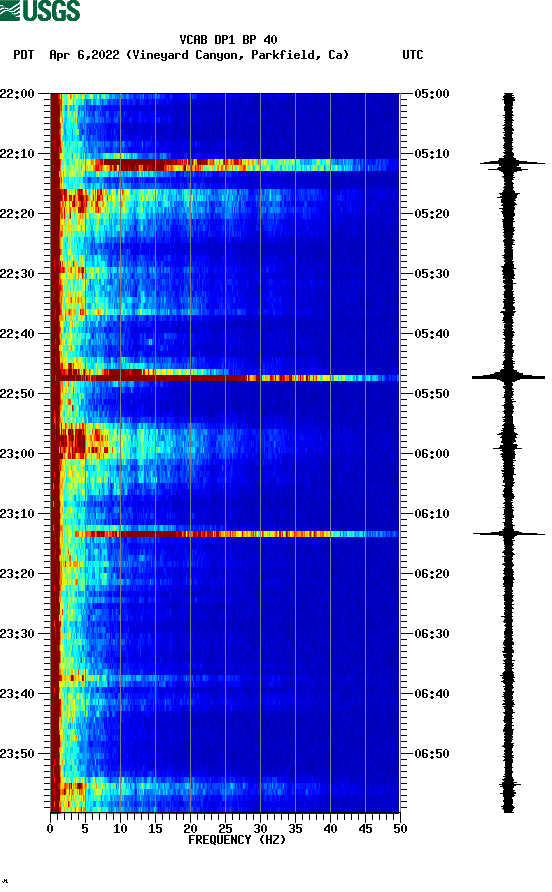Click the PDT timezone label
This screenshot has width=552, height=892.
pos(23,55)
